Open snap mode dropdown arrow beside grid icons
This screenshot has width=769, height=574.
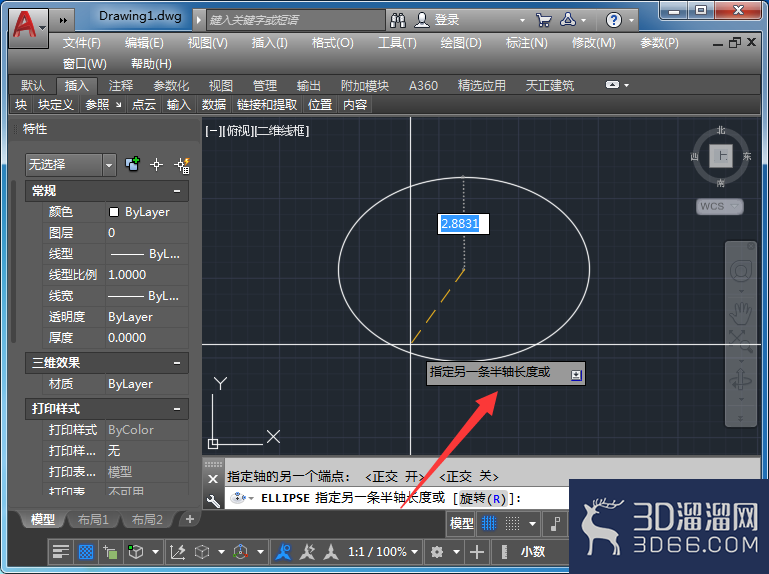pyautogui.click(x=533, y=523)
